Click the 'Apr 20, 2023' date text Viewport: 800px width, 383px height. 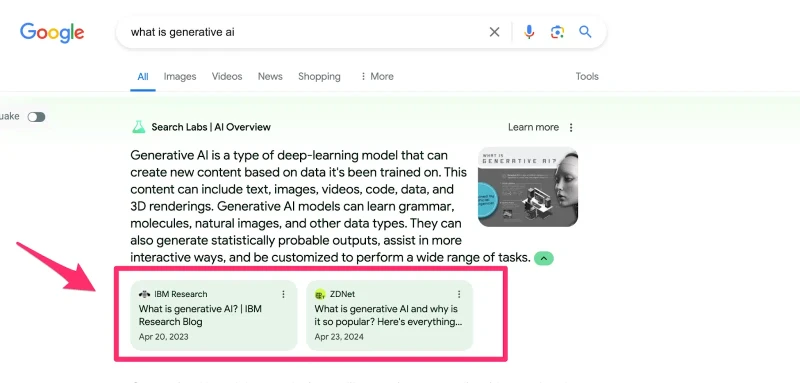coord(163,337)
